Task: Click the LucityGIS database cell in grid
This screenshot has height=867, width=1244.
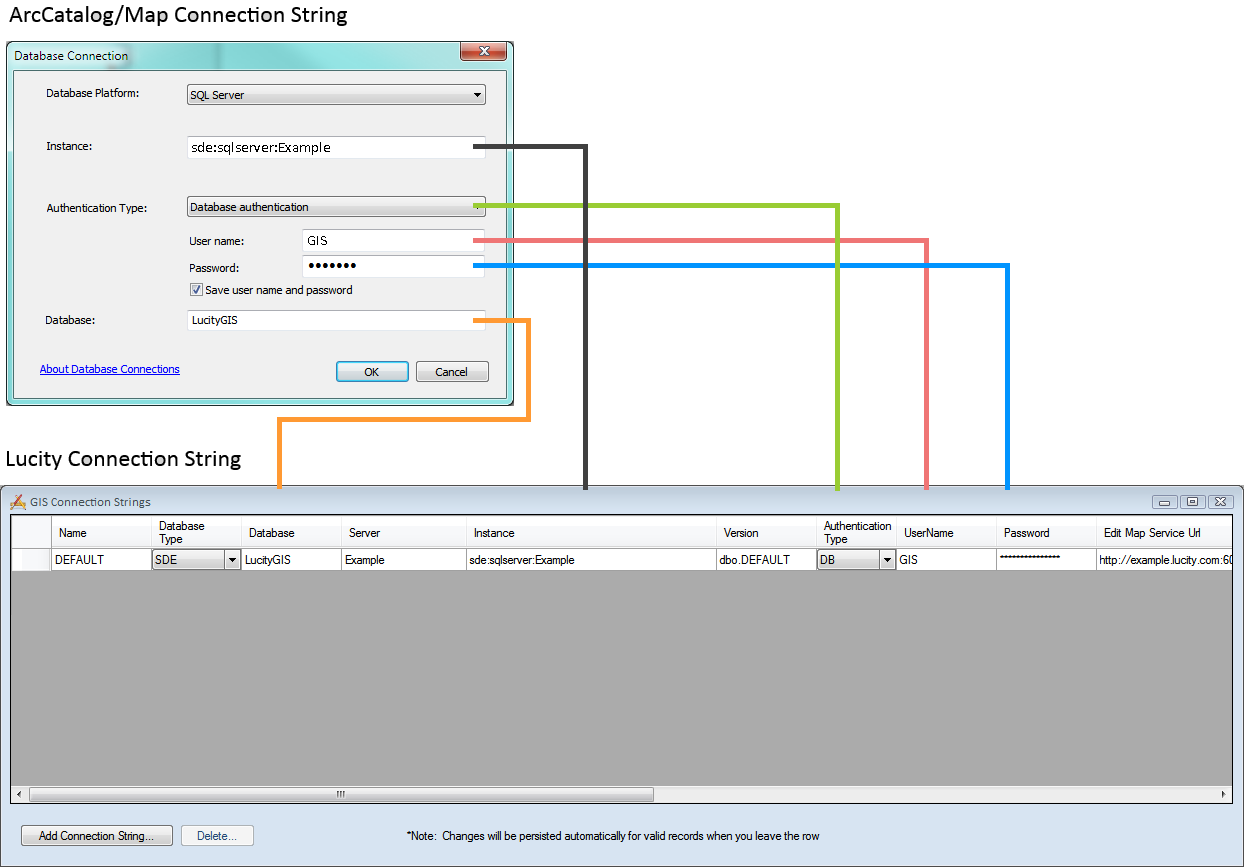Action: pos(291,560)
